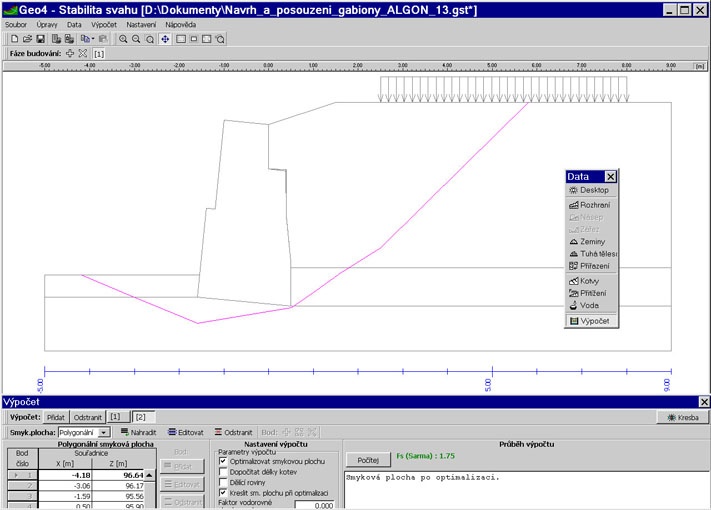Click the Počítej calculate button
711x510 pixels.
pyautogui.click(x=368, y=460)
